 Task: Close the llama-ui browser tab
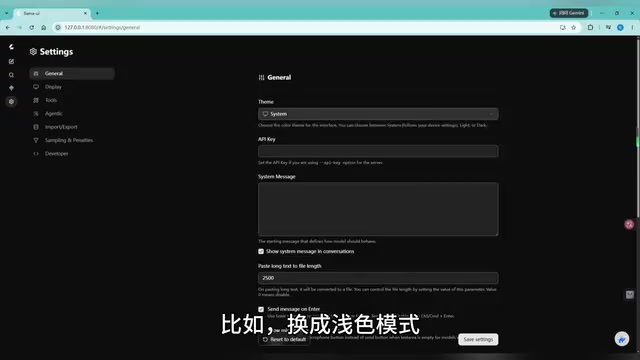coord(85,13)
